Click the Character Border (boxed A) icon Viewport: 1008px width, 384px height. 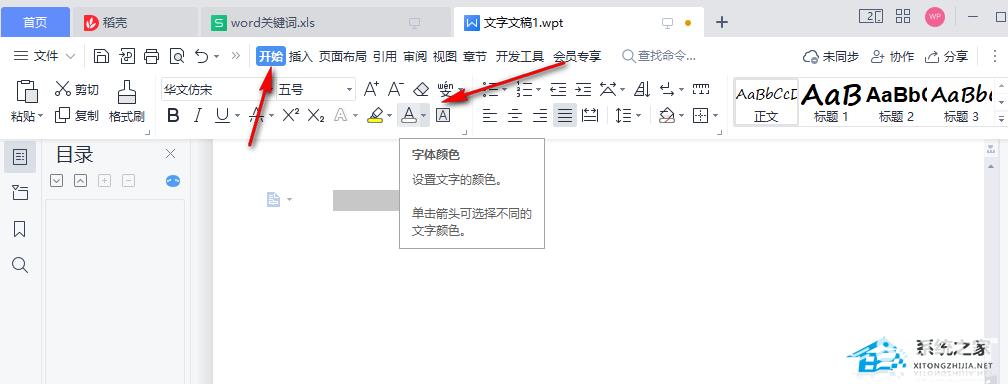point(443,115)
